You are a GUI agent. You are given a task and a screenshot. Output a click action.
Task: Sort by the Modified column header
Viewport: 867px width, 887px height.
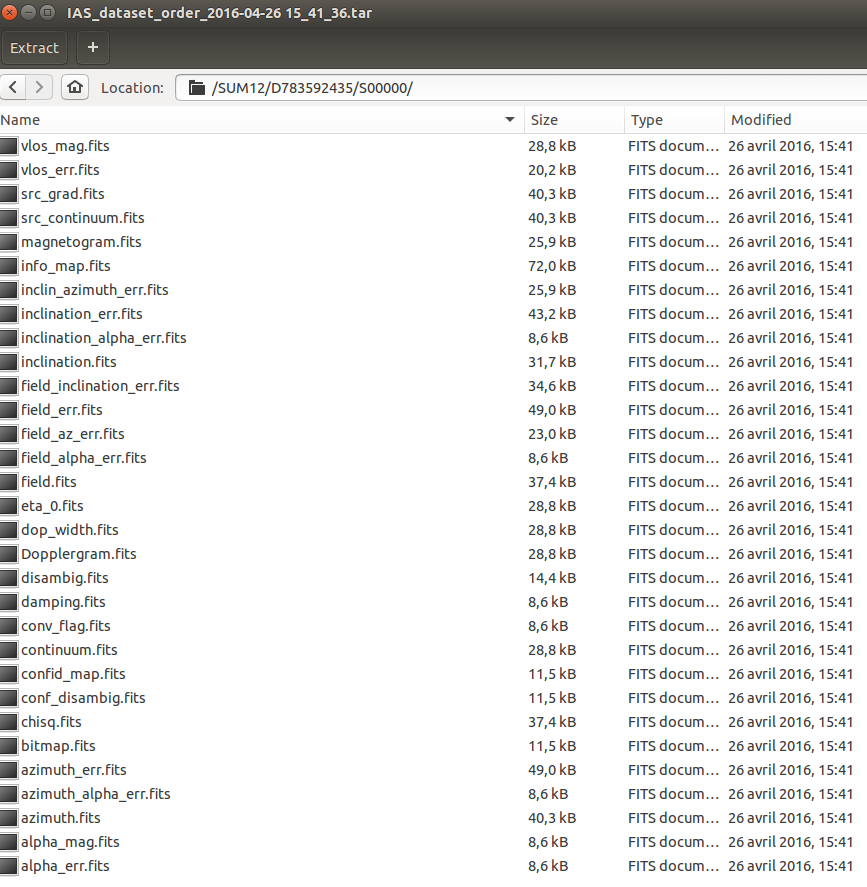(795, 120)
